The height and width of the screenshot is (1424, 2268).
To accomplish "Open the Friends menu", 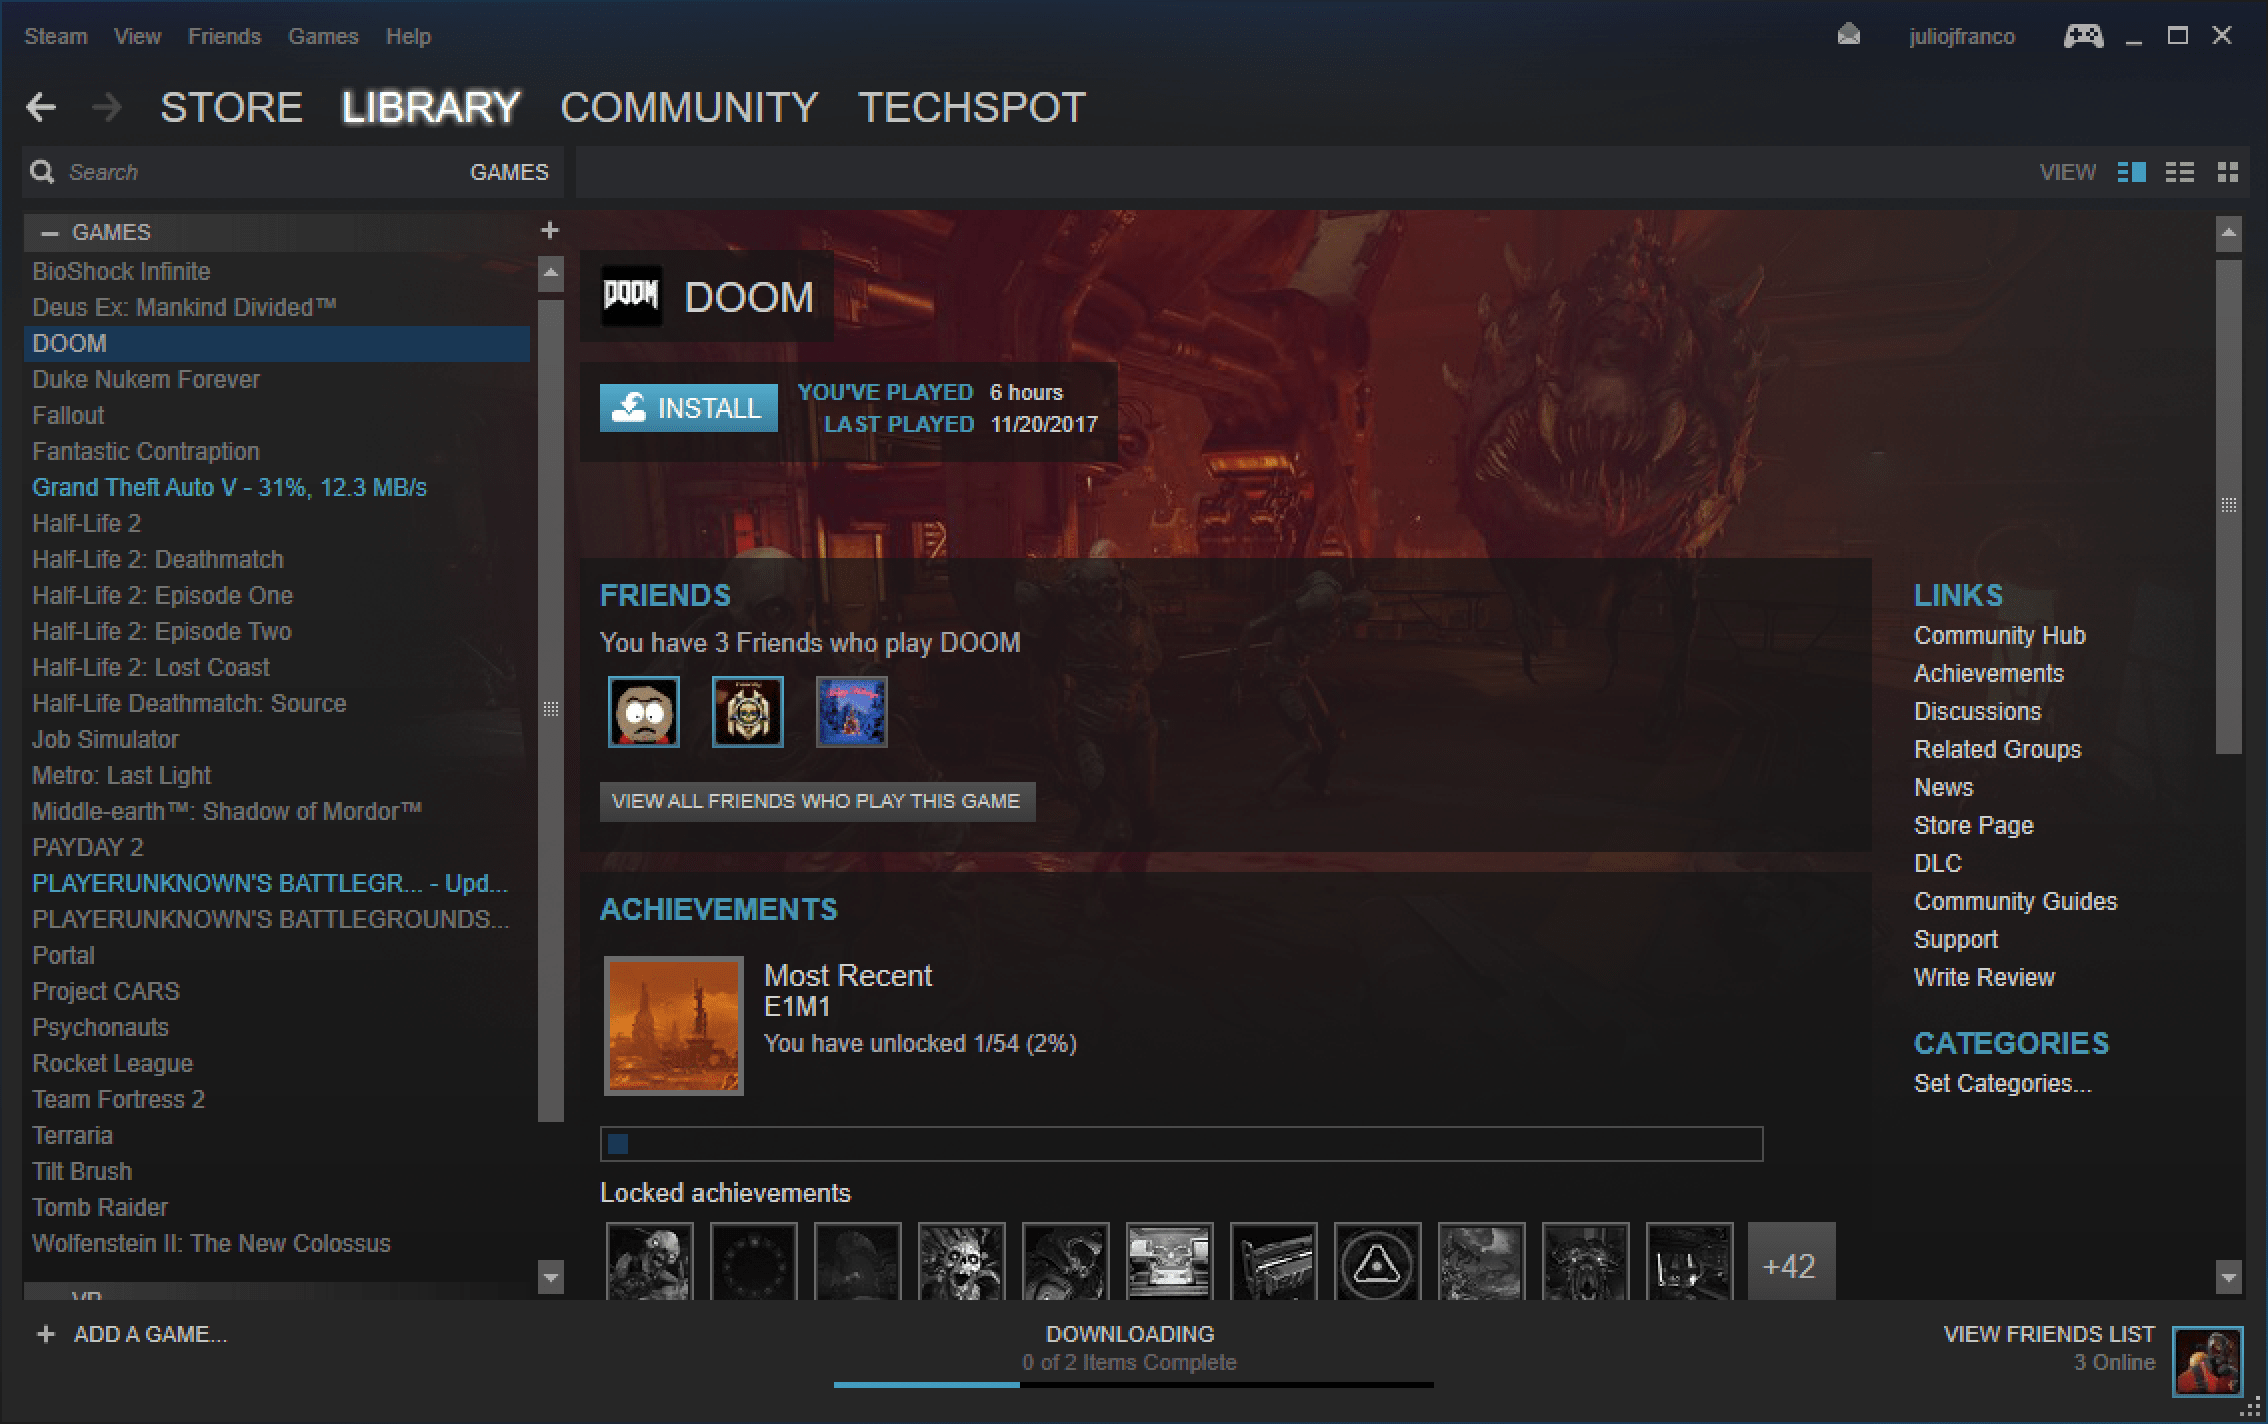I will (x=224, y=36).
